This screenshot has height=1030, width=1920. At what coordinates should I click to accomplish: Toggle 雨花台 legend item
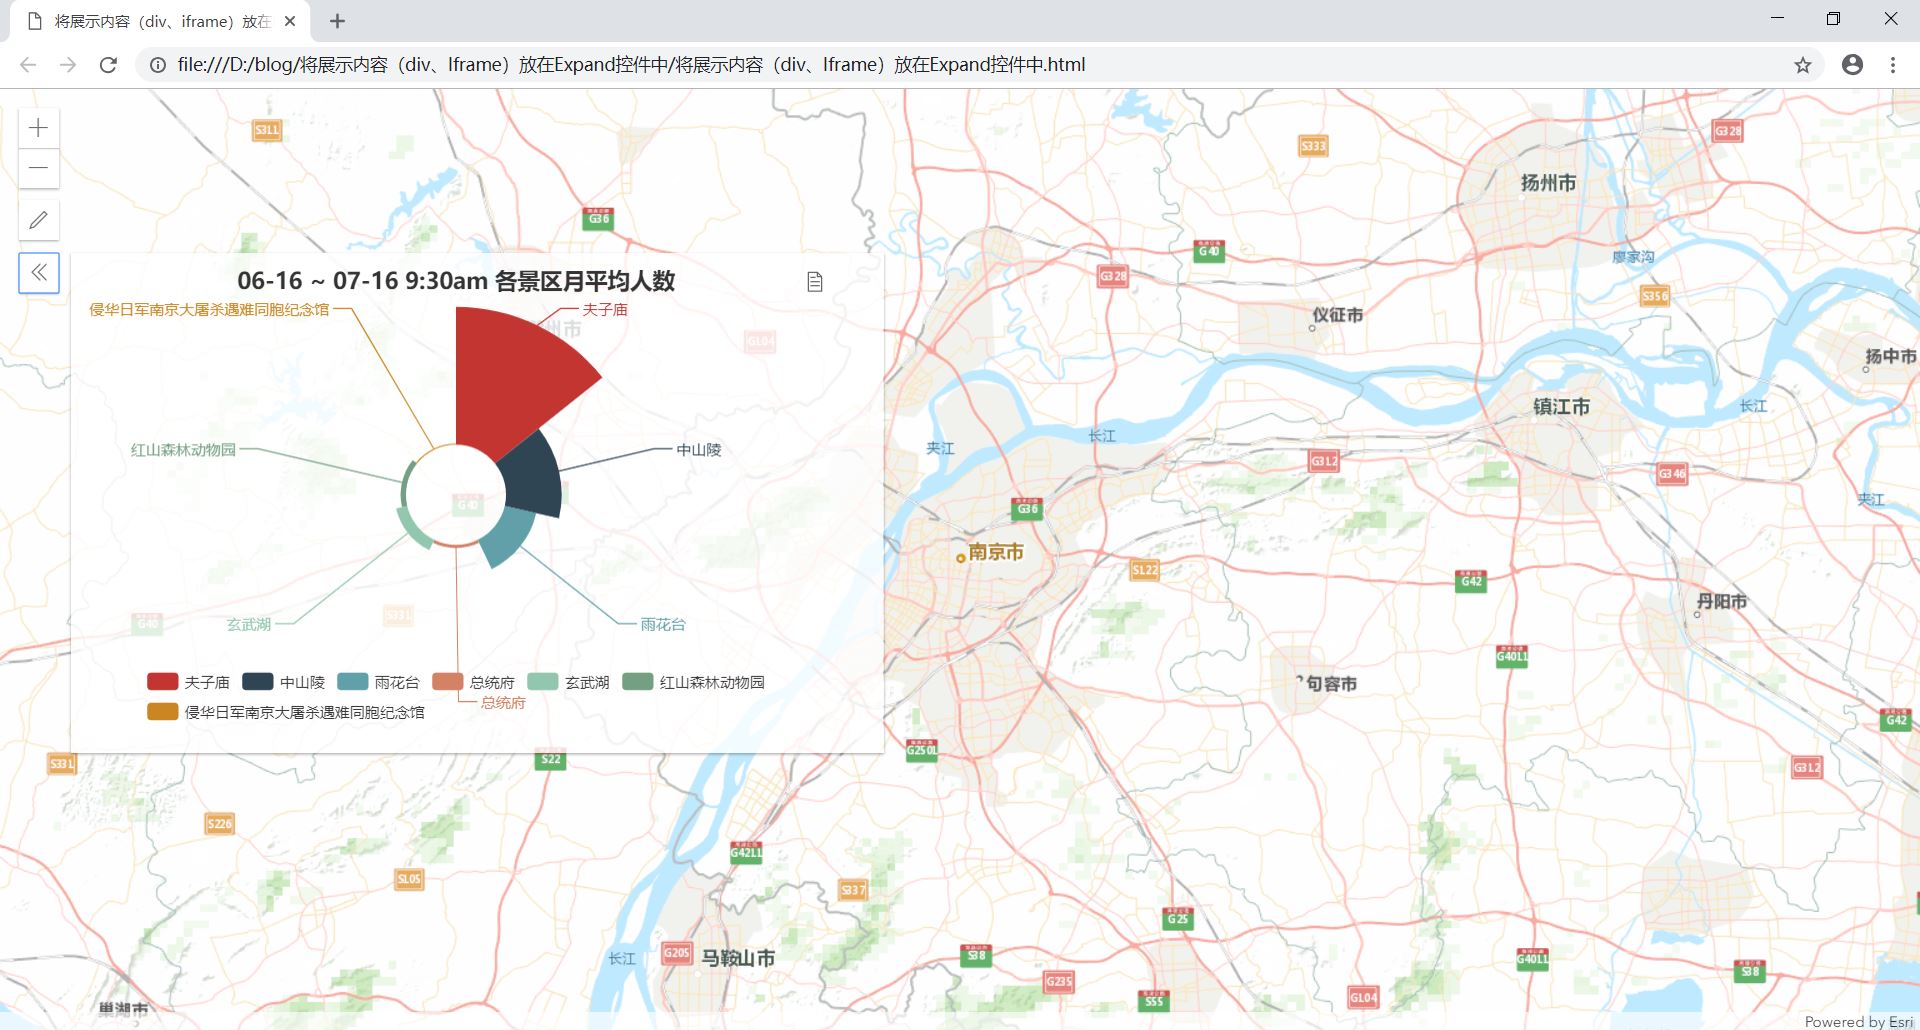click(x=378, y=682)
